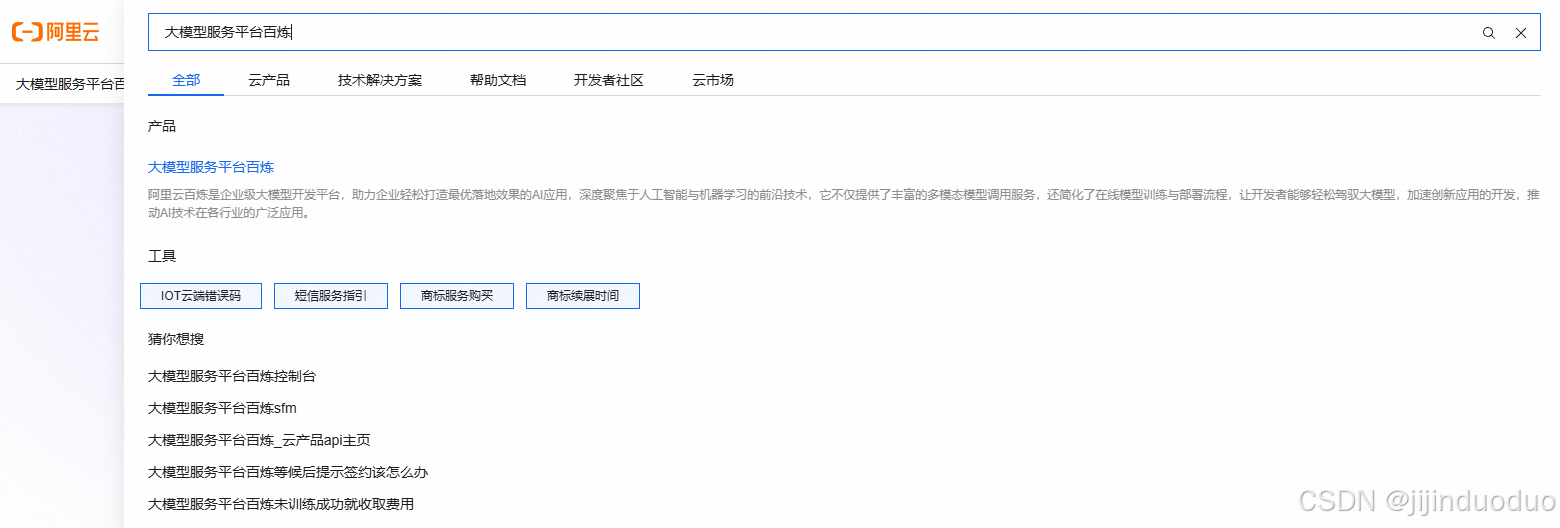The height and width of the screenshot is (528, 1560).
Task: Select the 全部 tab
Action: pyautogui.click(x=186, y=80)
